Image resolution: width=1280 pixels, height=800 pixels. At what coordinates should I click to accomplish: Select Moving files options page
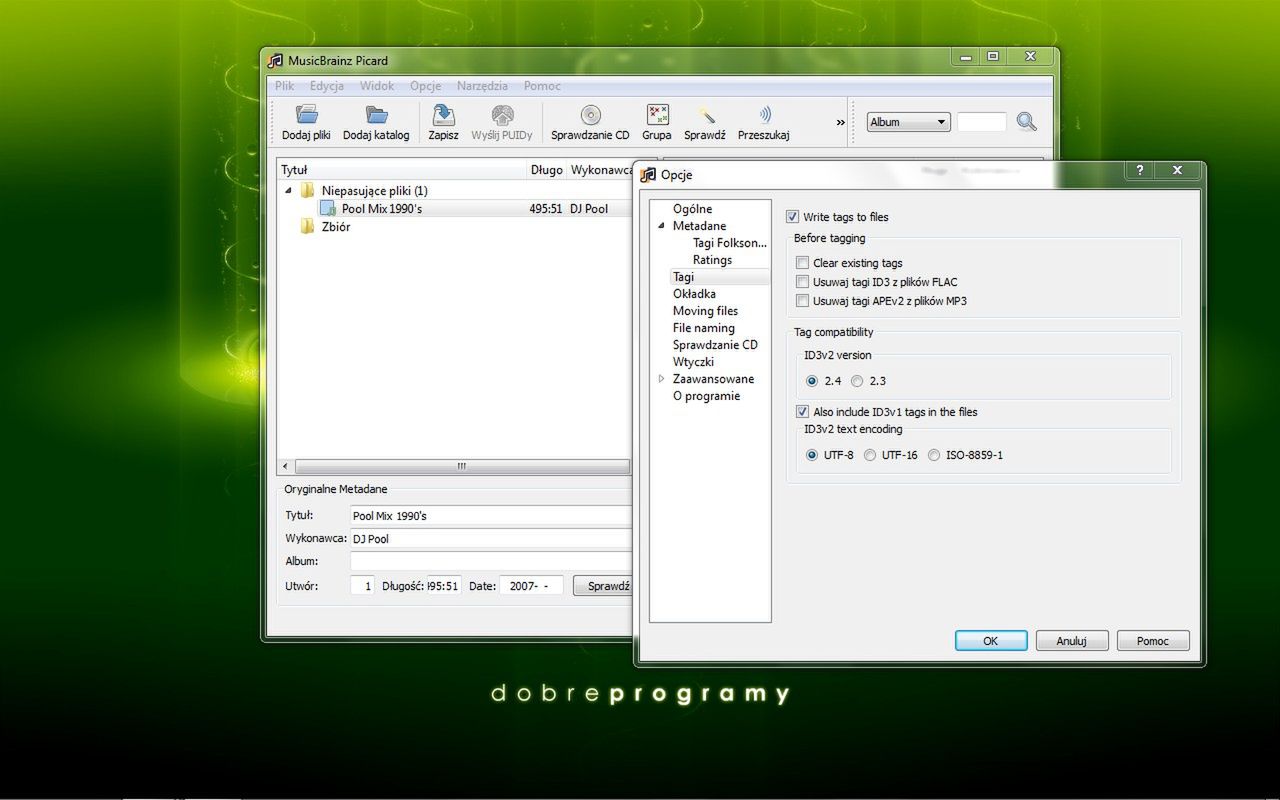pos(705,311)
